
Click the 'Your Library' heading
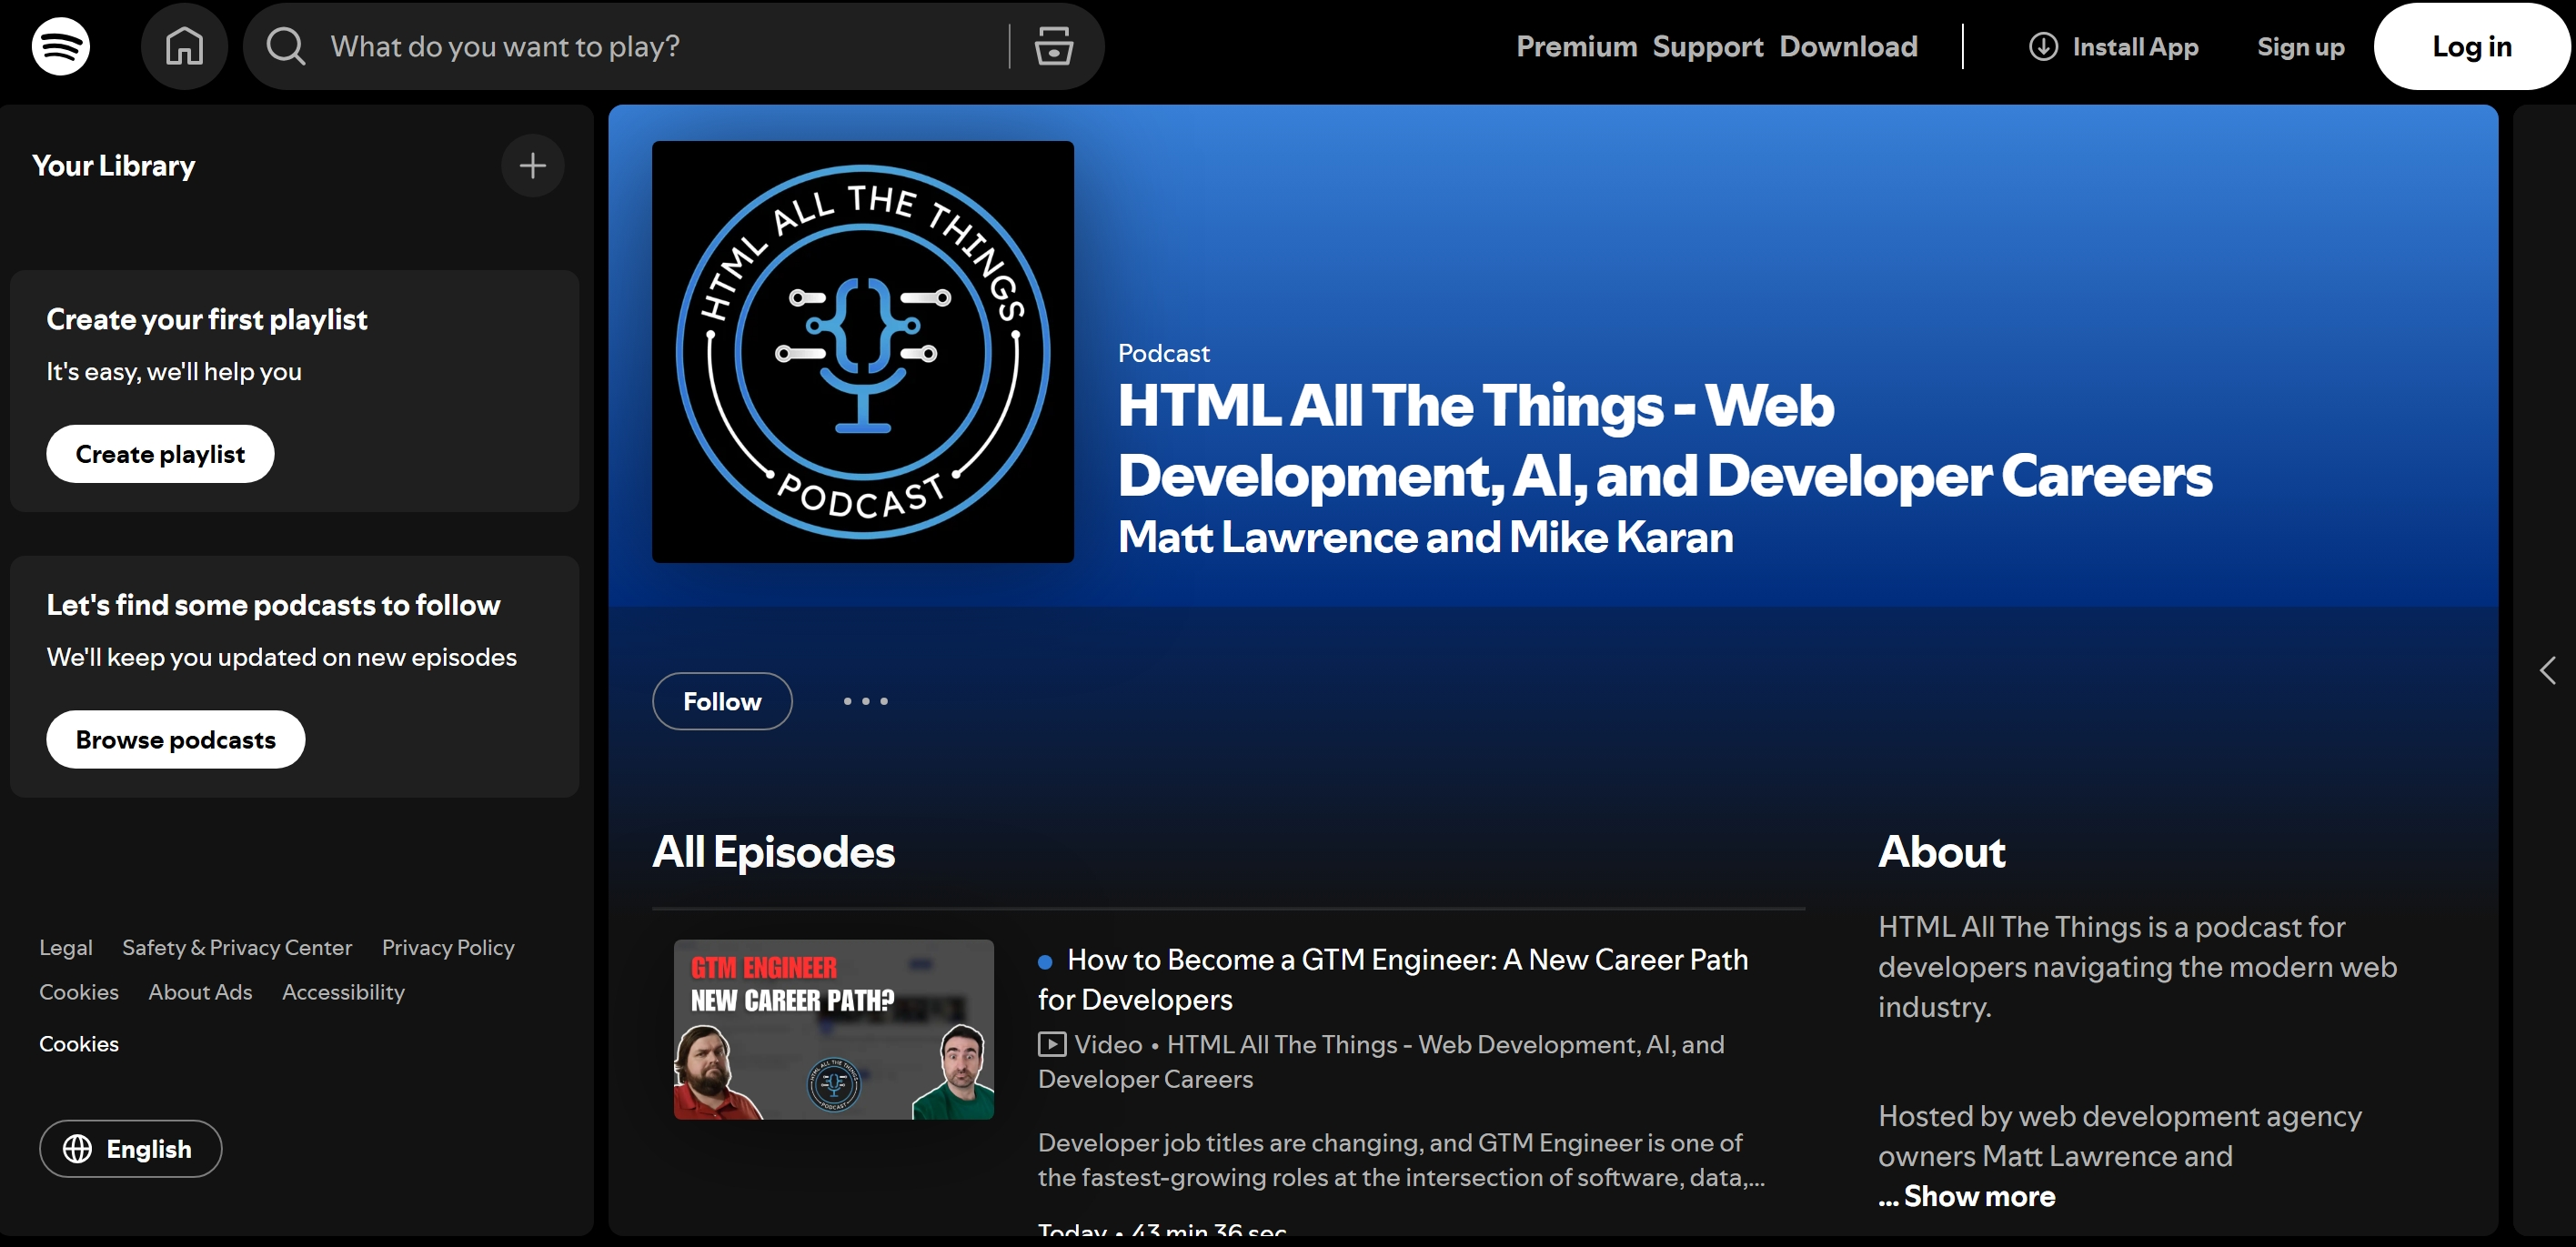point(114,165)
